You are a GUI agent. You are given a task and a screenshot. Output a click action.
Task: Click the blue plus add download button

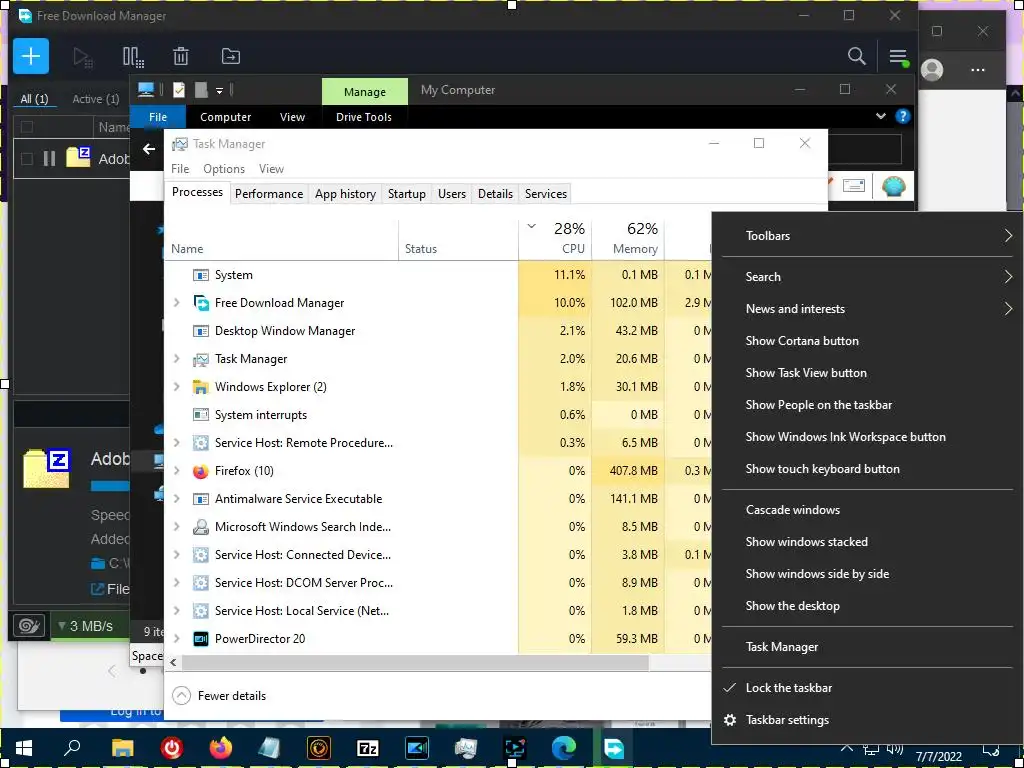pos(31,56)
